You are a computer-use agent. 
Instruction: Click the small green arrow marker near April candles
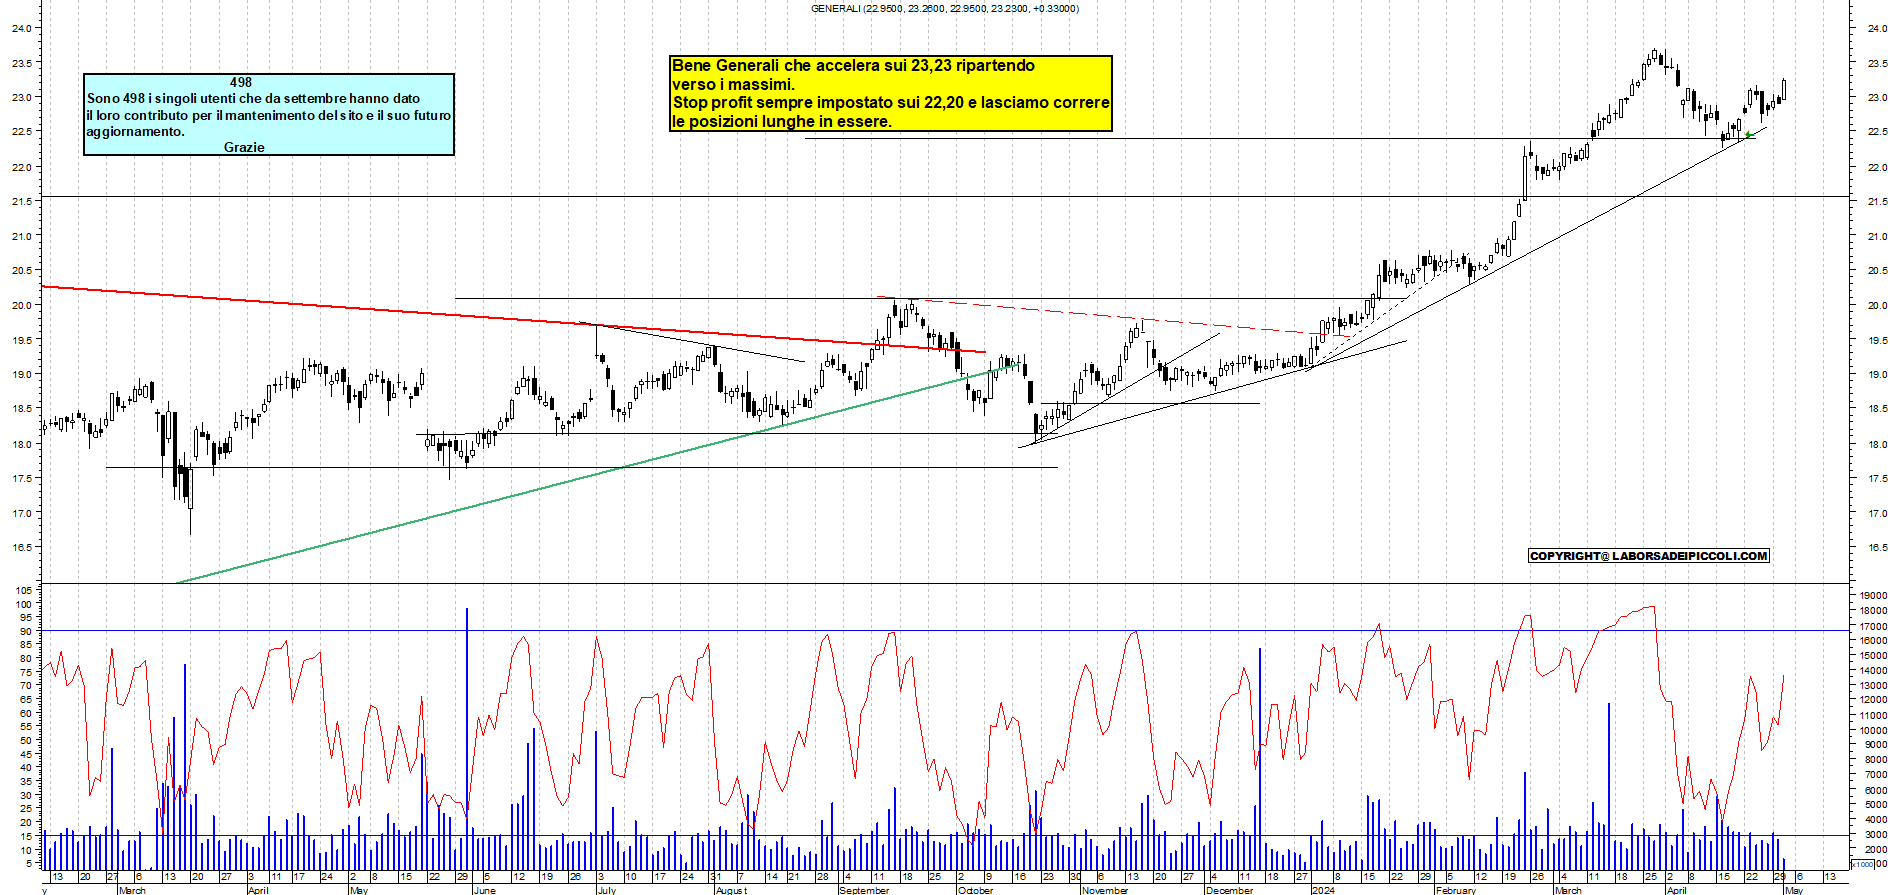click(1748, 135)
